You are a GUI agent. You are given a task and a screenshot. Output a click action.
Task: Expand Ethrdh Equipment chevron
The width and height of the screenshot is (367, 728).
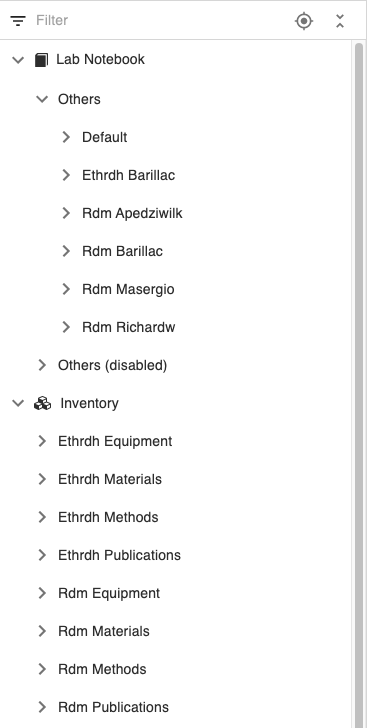coord(42,441)
